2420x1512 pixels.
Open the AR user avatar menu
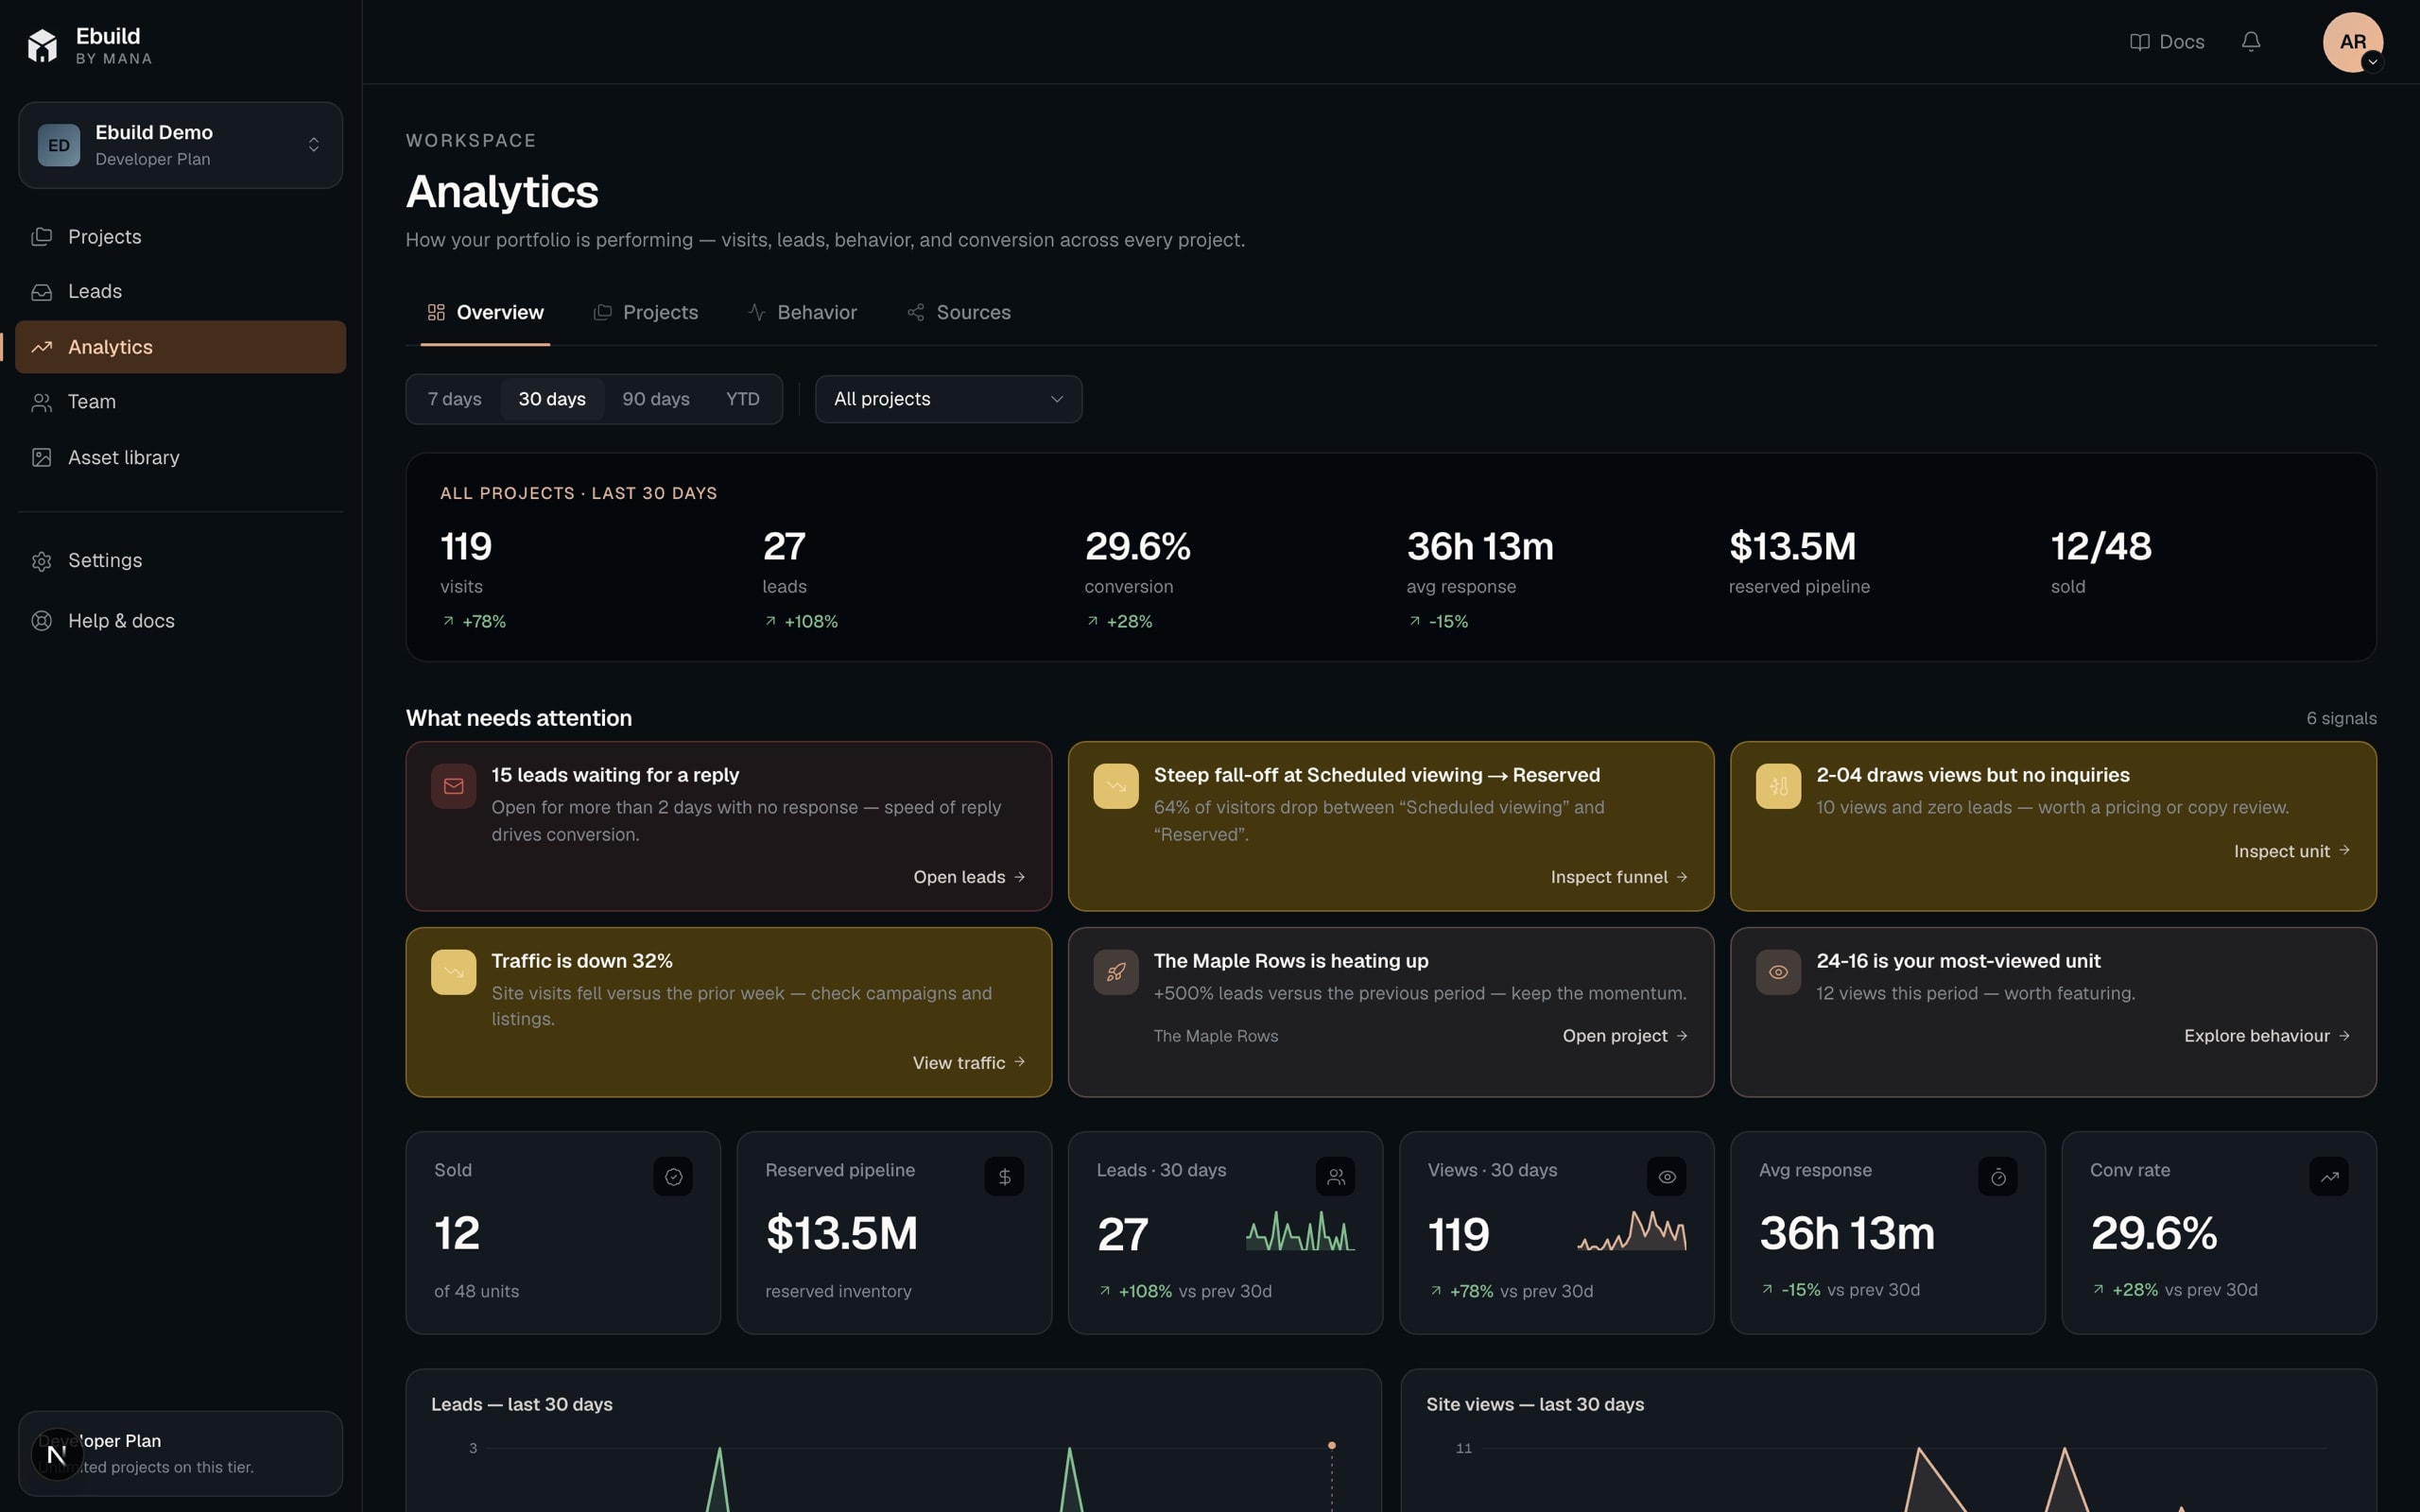point(2352,42)
